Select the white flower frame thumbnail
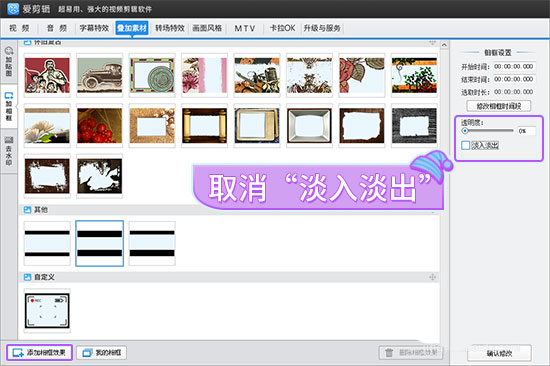 47,126
